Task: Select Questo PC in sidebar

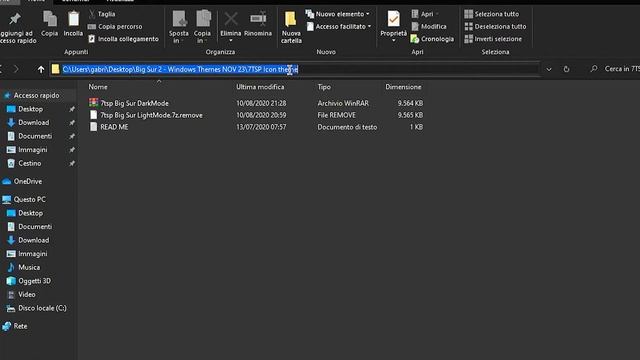Action: (29, 199)
